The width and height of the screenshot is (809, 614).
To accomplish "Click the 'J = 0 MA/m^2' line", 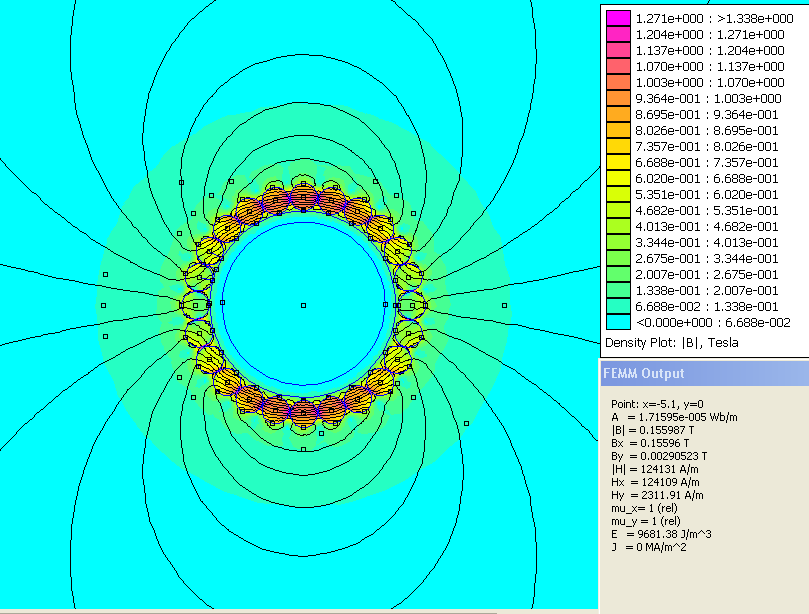I will click(649, 547).
